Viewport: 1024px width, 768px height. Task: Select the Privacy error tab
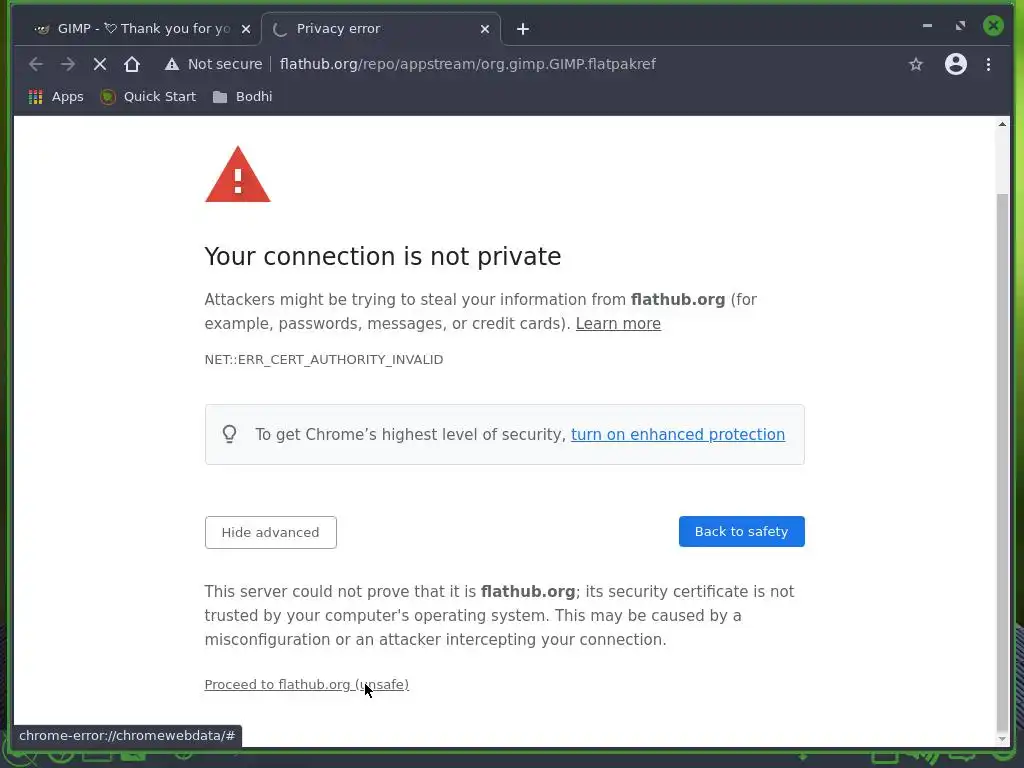pos(370,29)
